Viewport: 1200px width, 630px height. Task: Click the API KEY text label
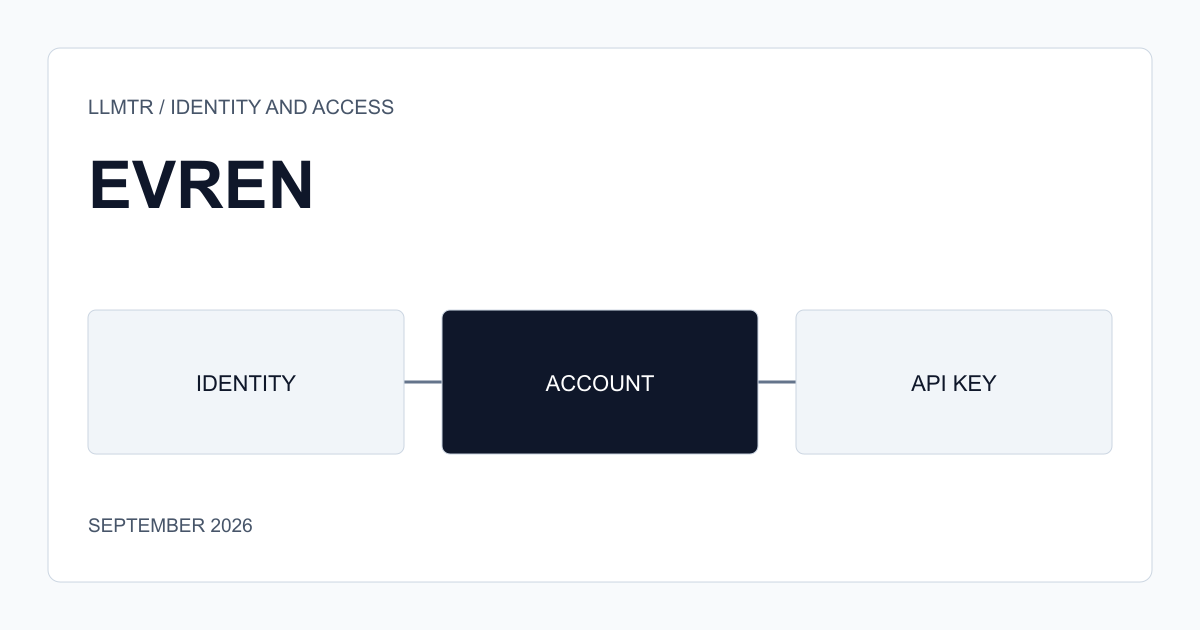point(954,383)
